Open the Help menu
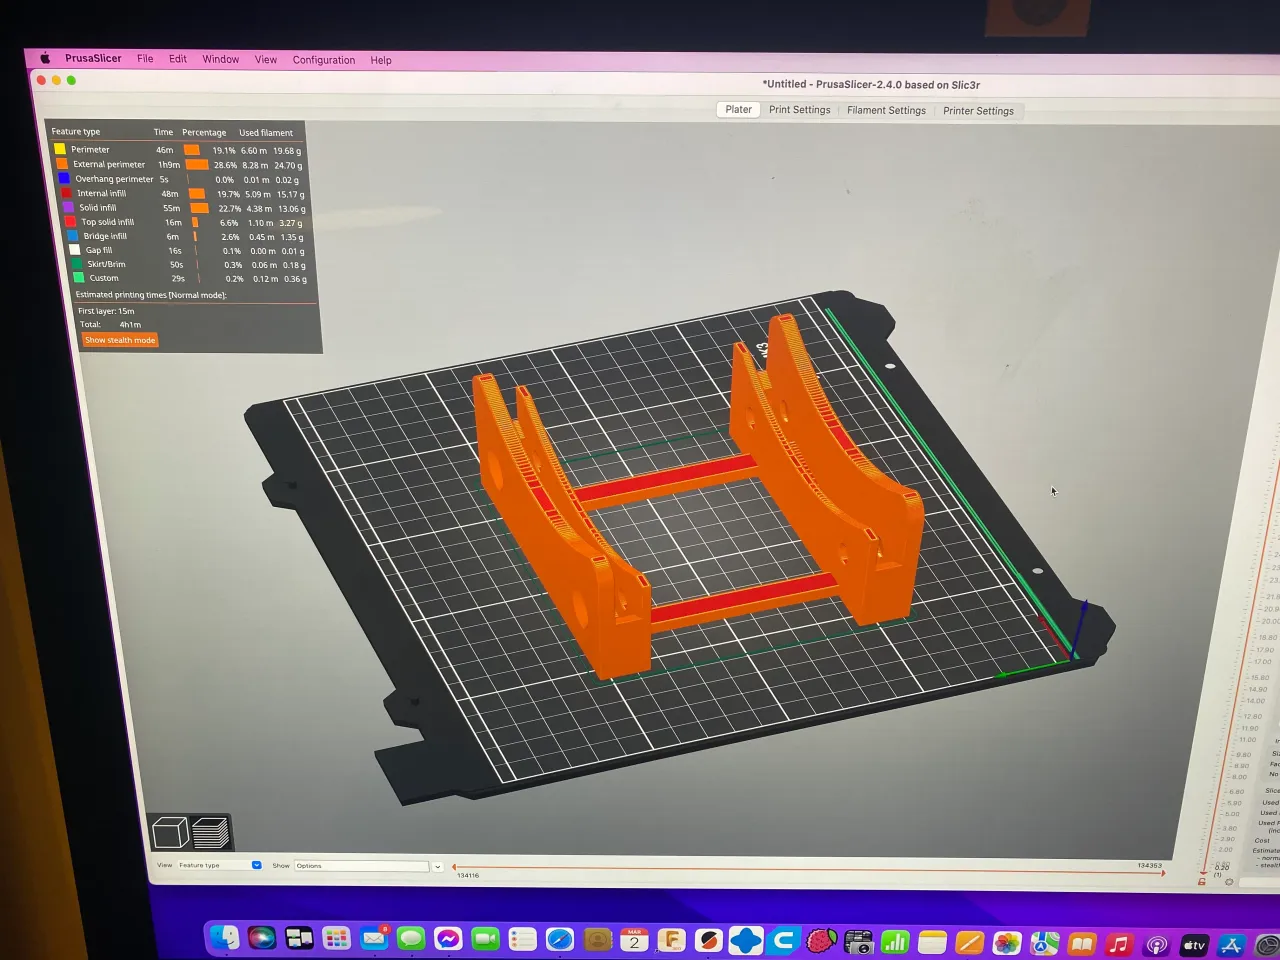 click(381, 60)
